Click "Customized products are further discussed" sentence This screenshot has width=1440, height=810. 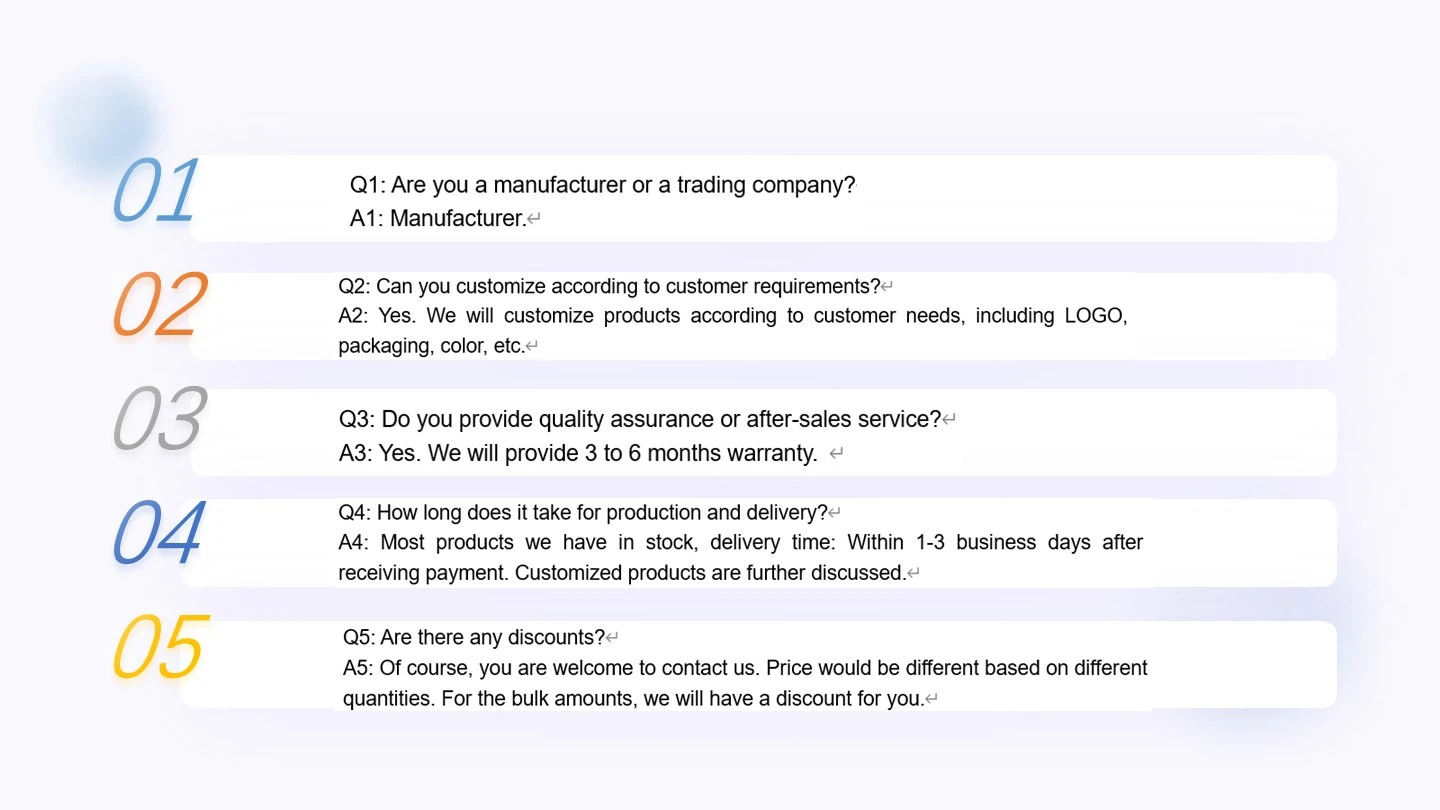click(x=710, y=573)
